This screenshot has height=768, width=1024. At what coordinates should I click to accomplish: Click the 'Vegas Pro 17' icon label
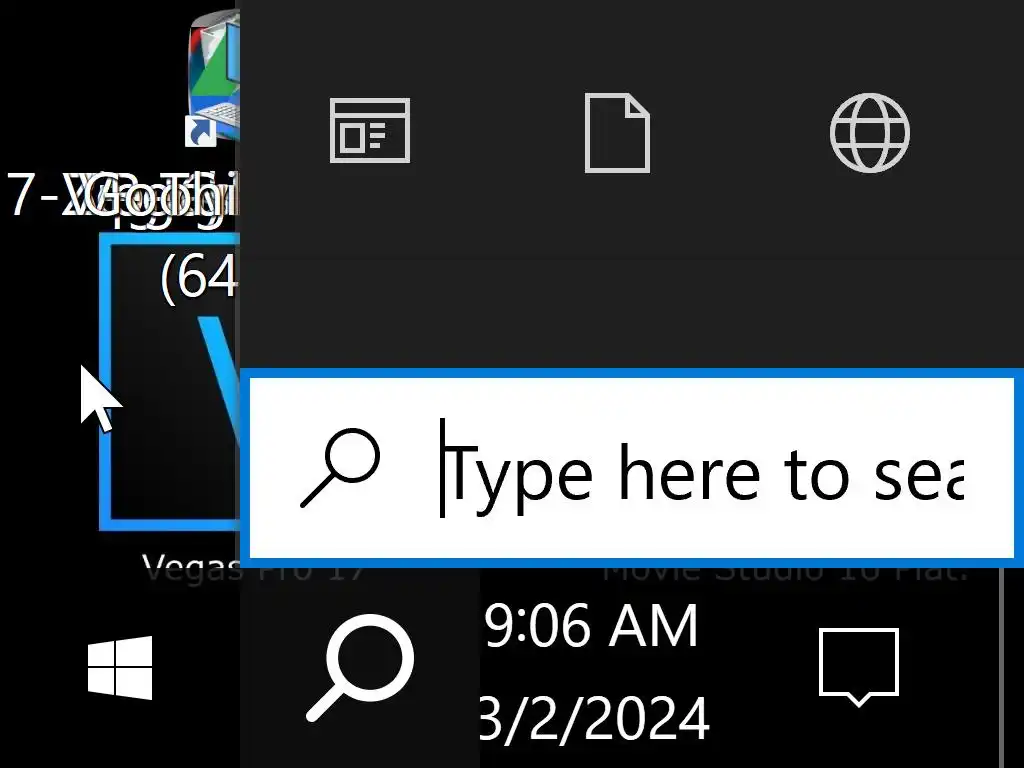click(x=255, y=569)
